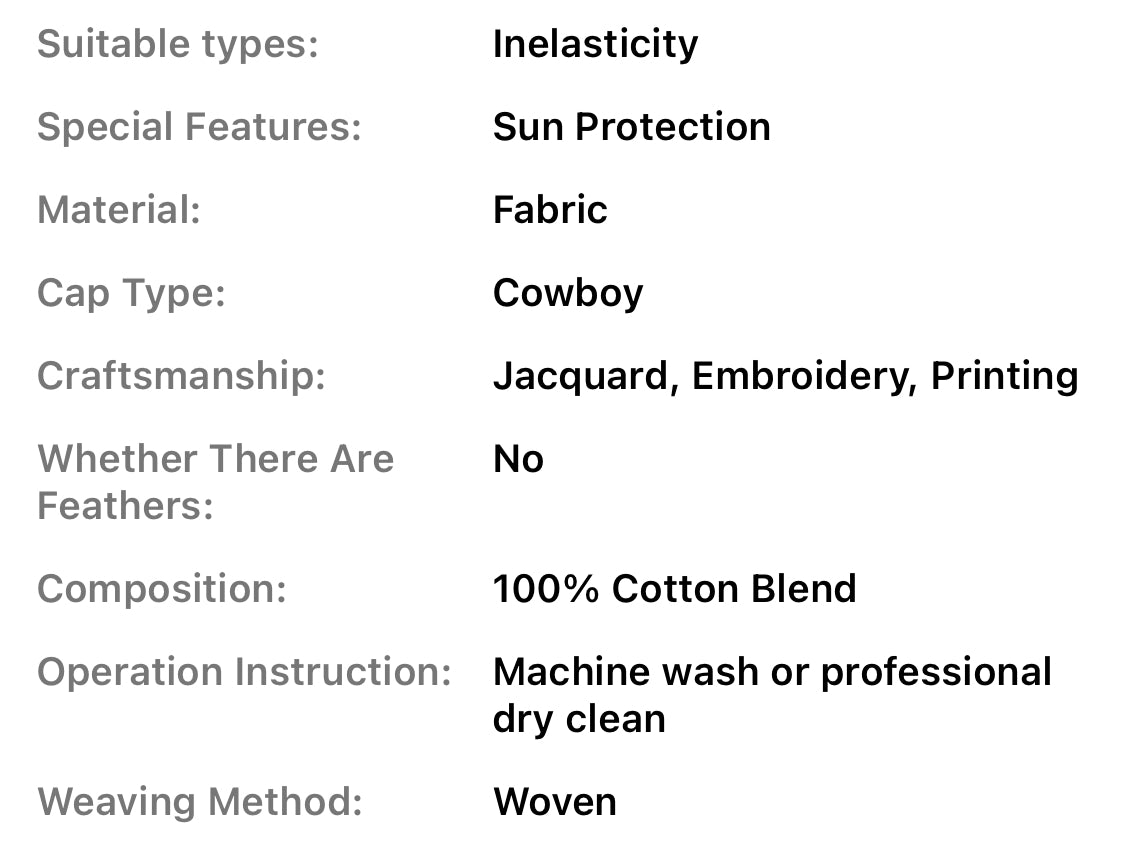Click the "Weaving Method:" label
The image size is (1125, 850).
(199, 801)
